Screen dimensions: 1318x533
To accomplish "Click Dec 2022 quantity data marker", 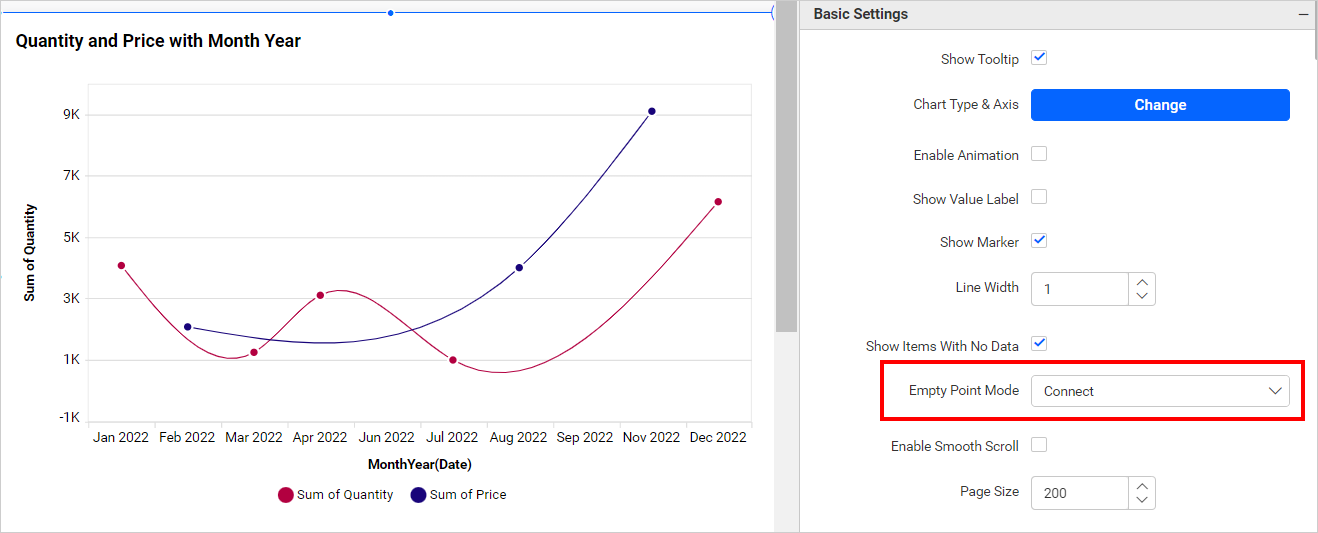I will 718,202.
